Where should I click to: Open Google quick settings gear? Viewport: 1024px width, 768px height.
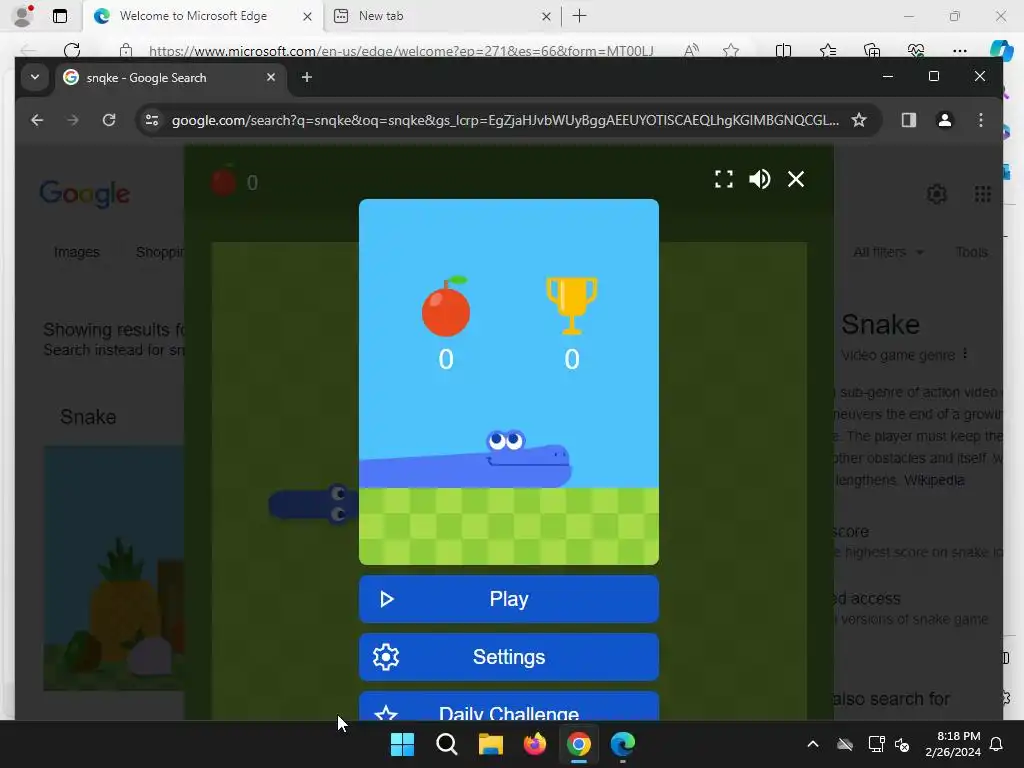[936, 194]
